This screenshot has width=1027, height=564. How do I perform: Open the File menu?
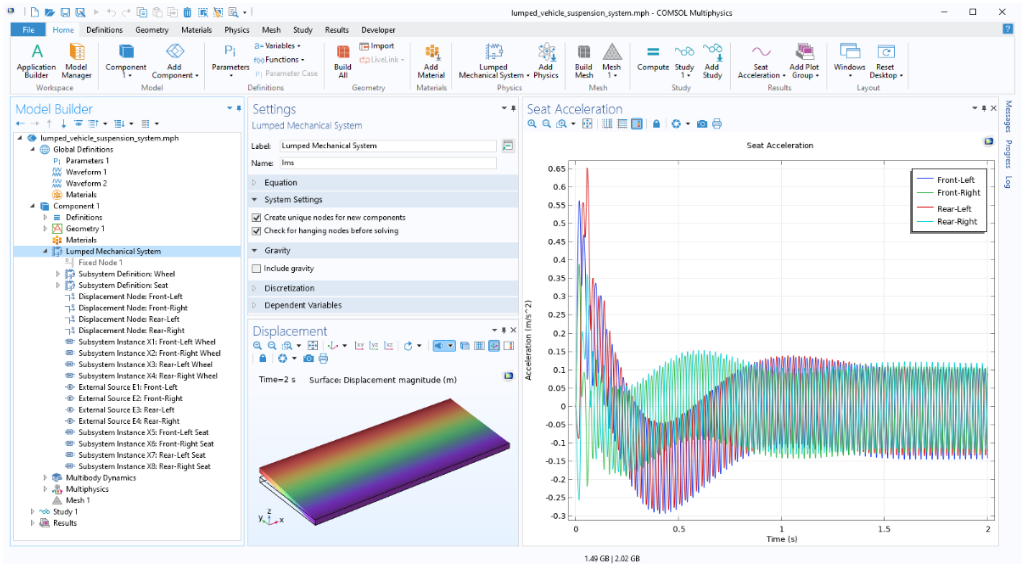coord(28,30)
